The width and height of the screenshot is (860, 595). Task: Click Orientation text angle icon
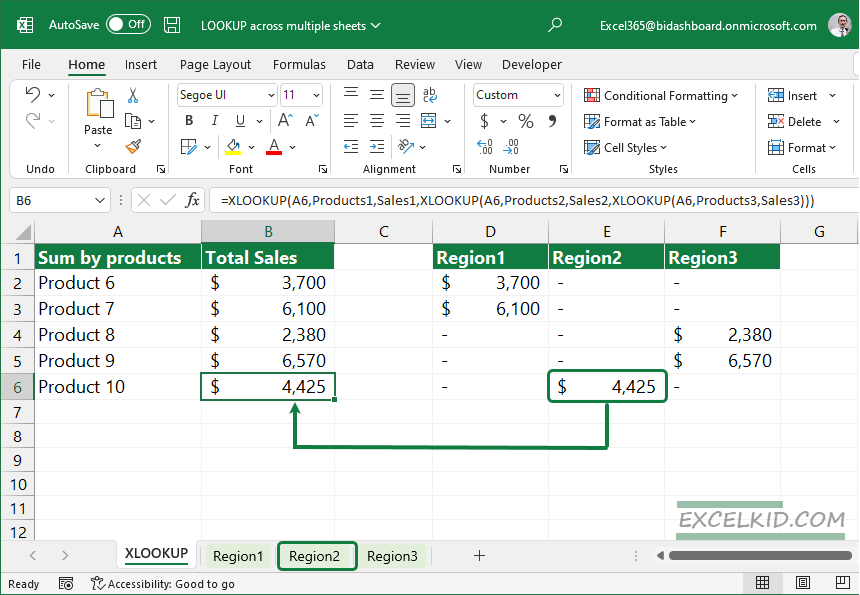click(x=406, y=146)
